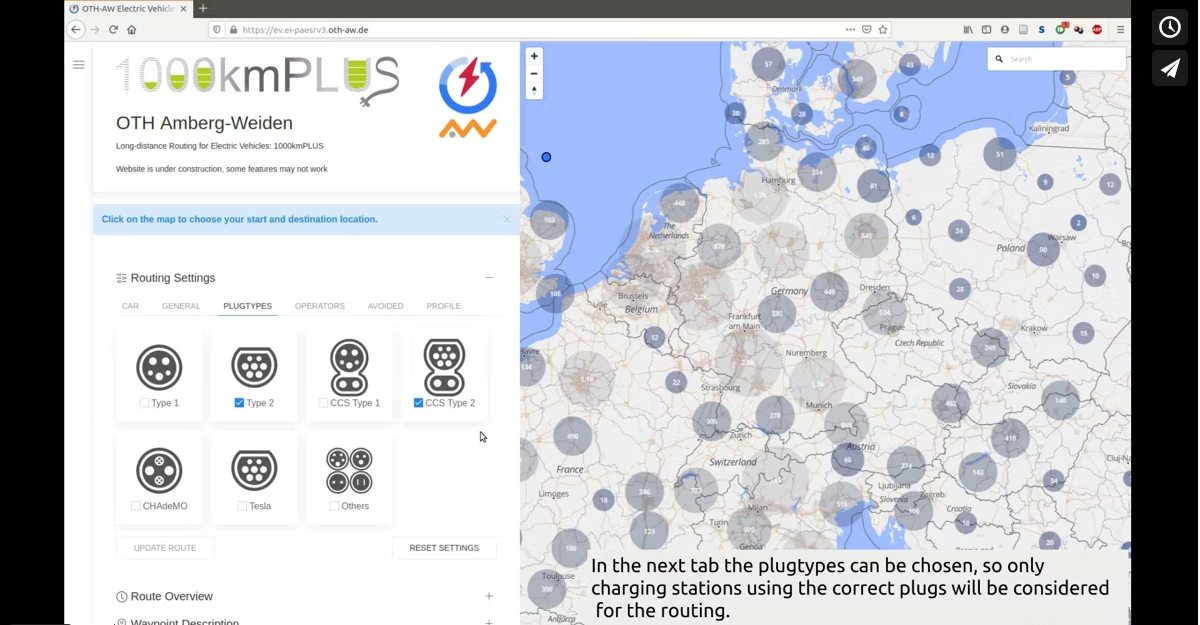Screen dimensions: 1200x625
Task: Click the Routing Settings sliders icon
Action: (x=121, y=277)
